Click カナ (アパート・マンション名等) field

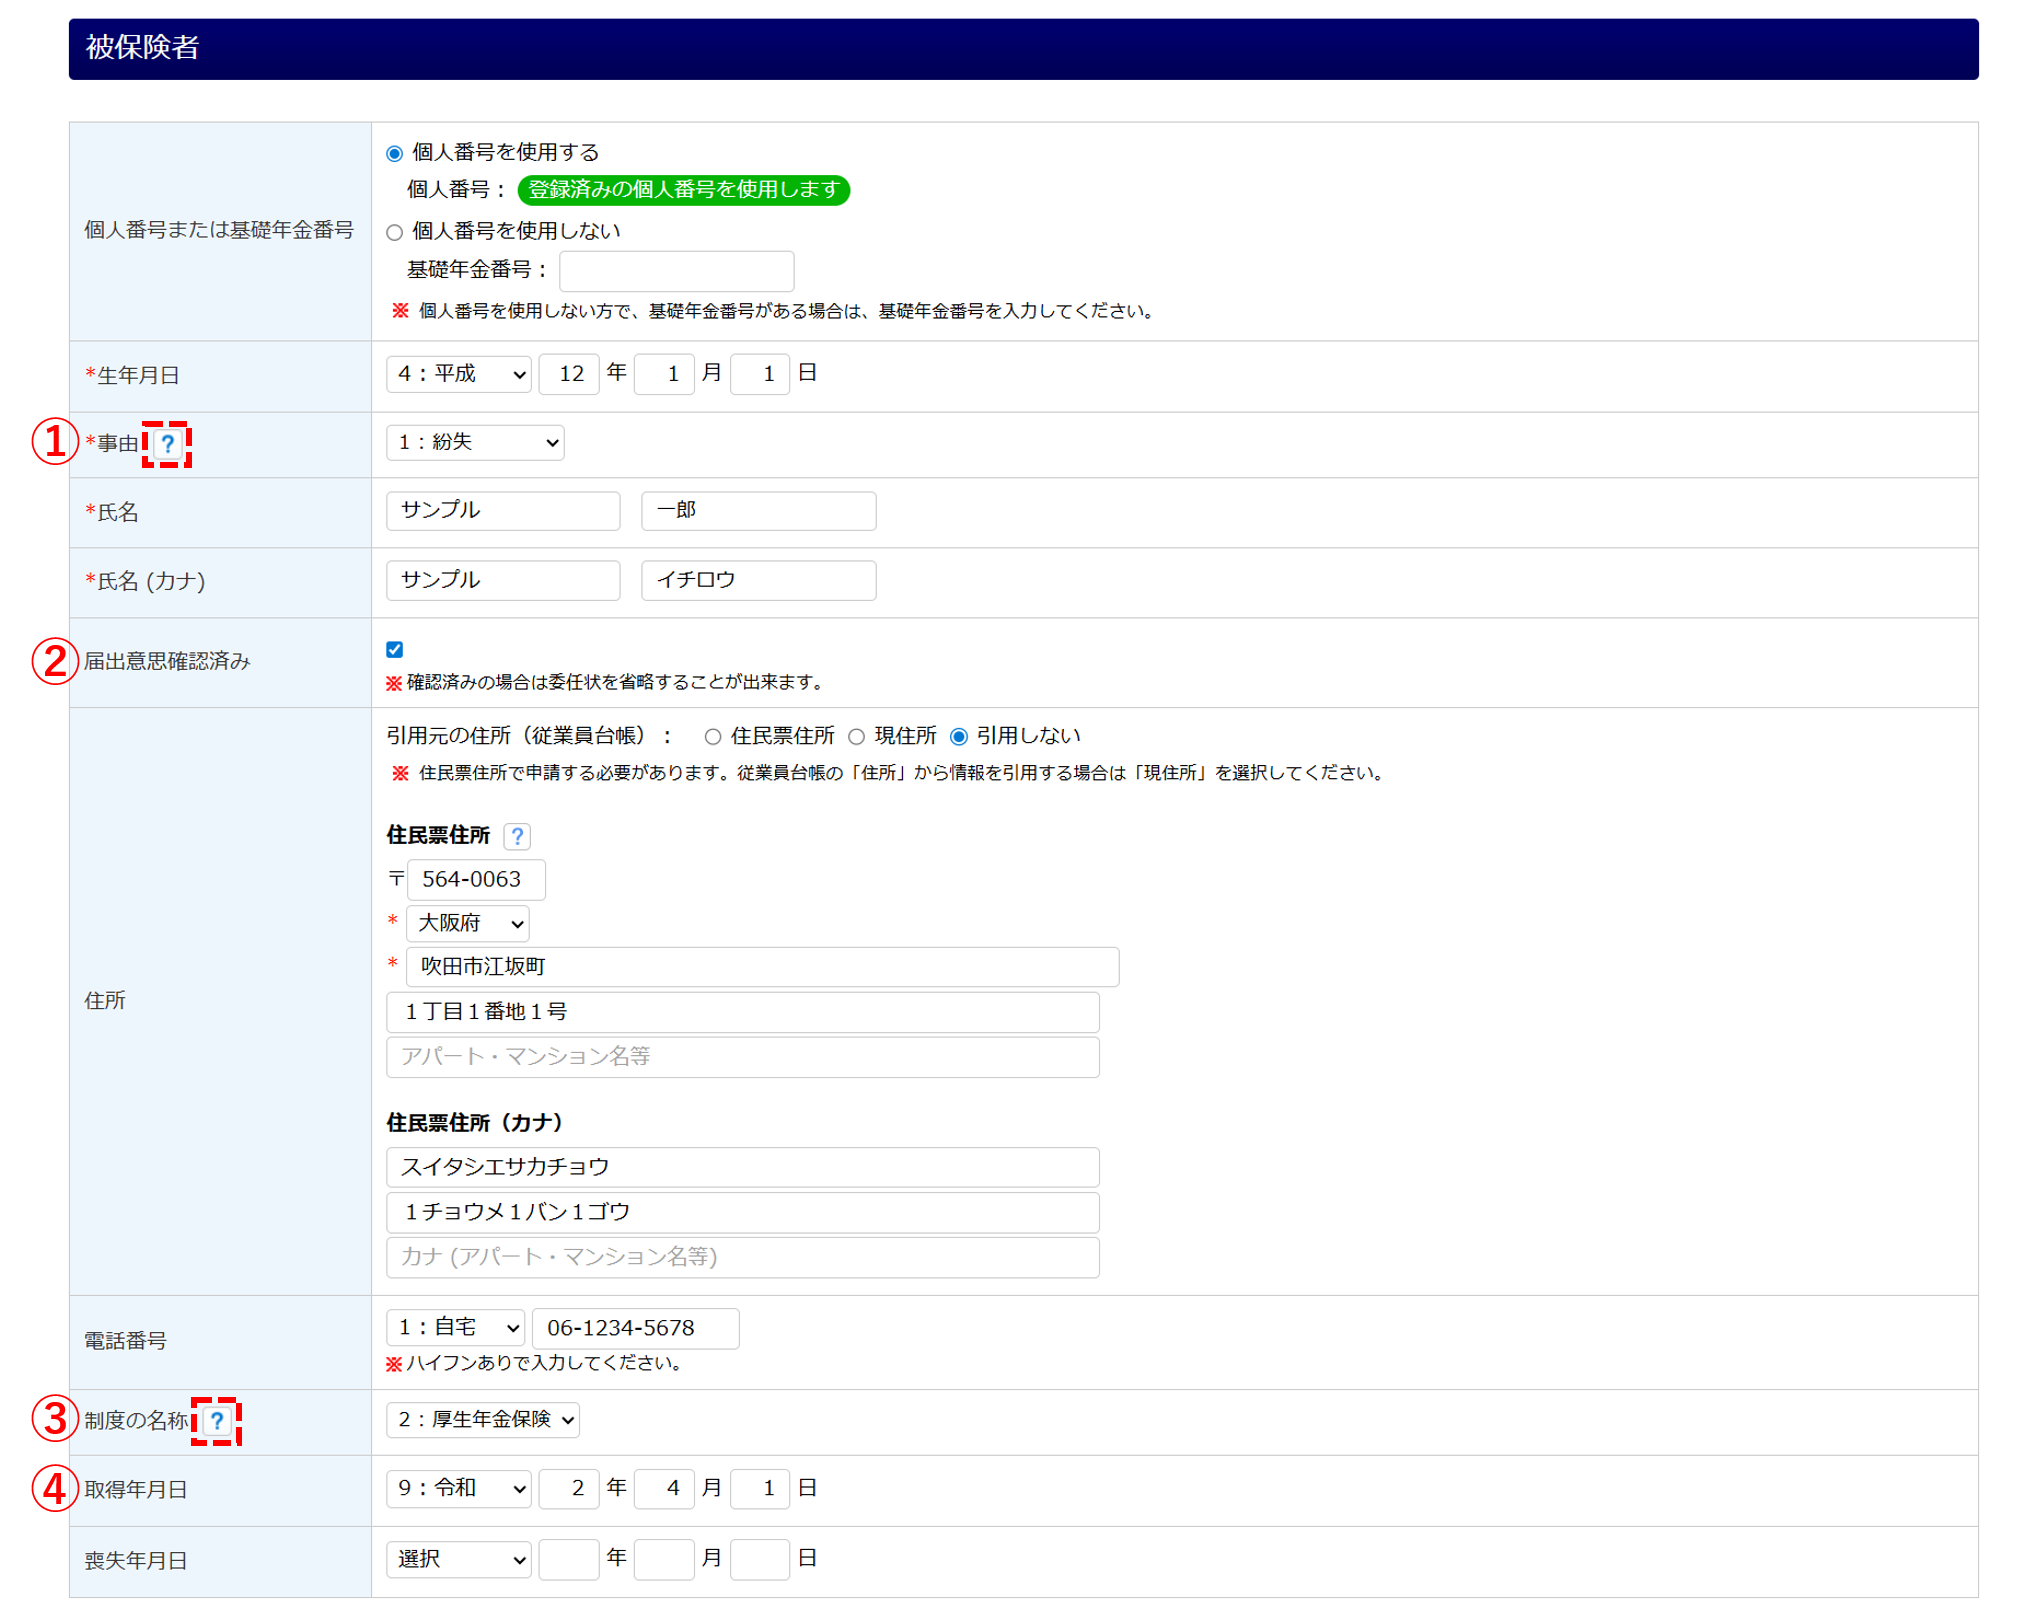(x=743, y=1257)
